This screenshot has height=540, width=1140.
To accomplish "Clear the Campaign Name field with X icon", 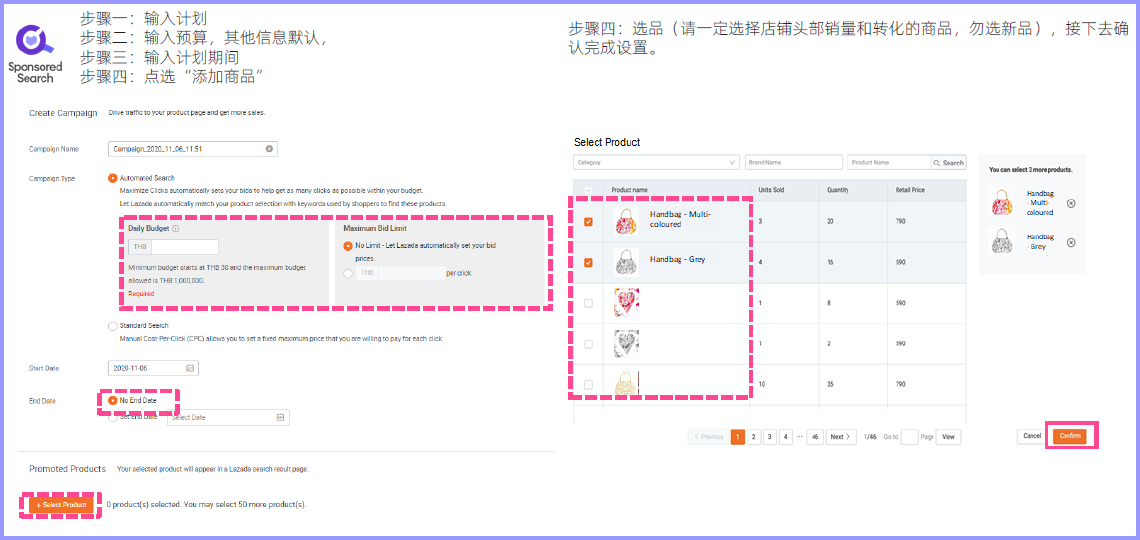I will (269, 149).
